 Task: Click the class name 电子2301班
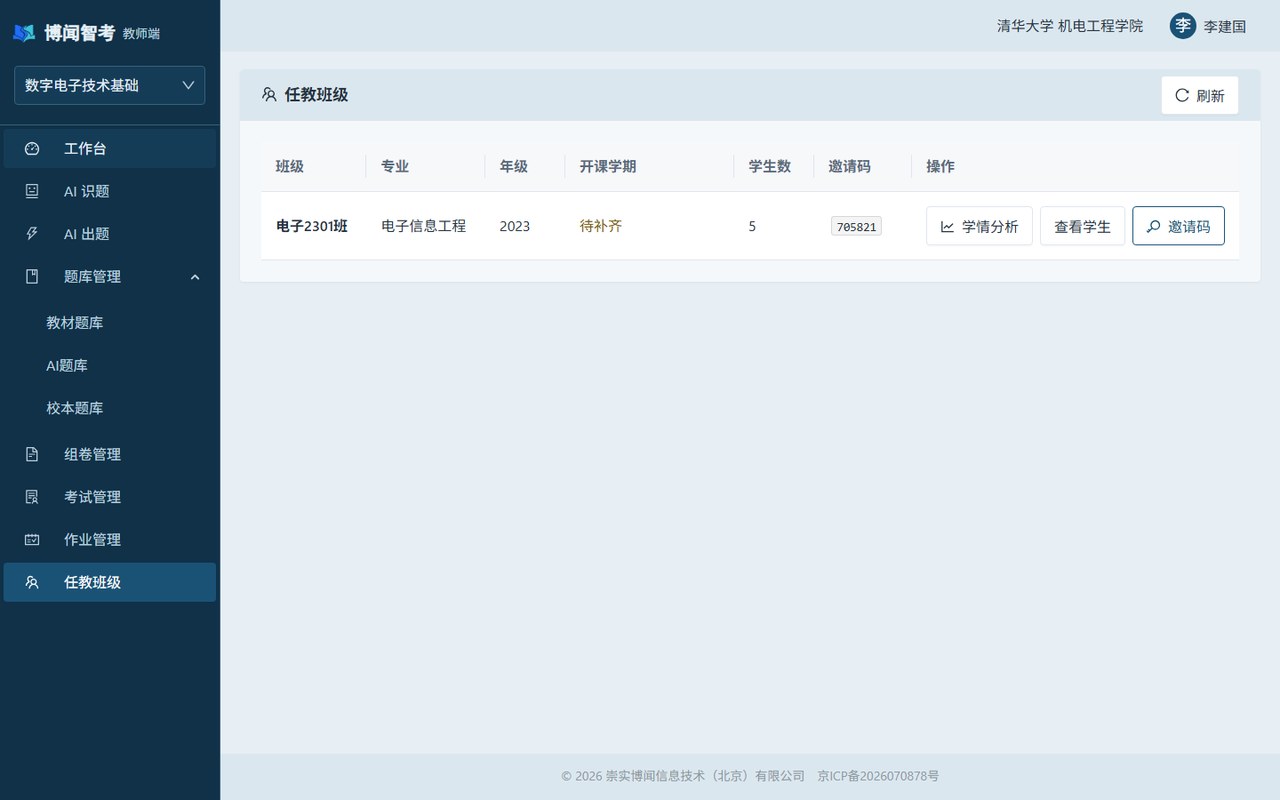tap(312, 226)
